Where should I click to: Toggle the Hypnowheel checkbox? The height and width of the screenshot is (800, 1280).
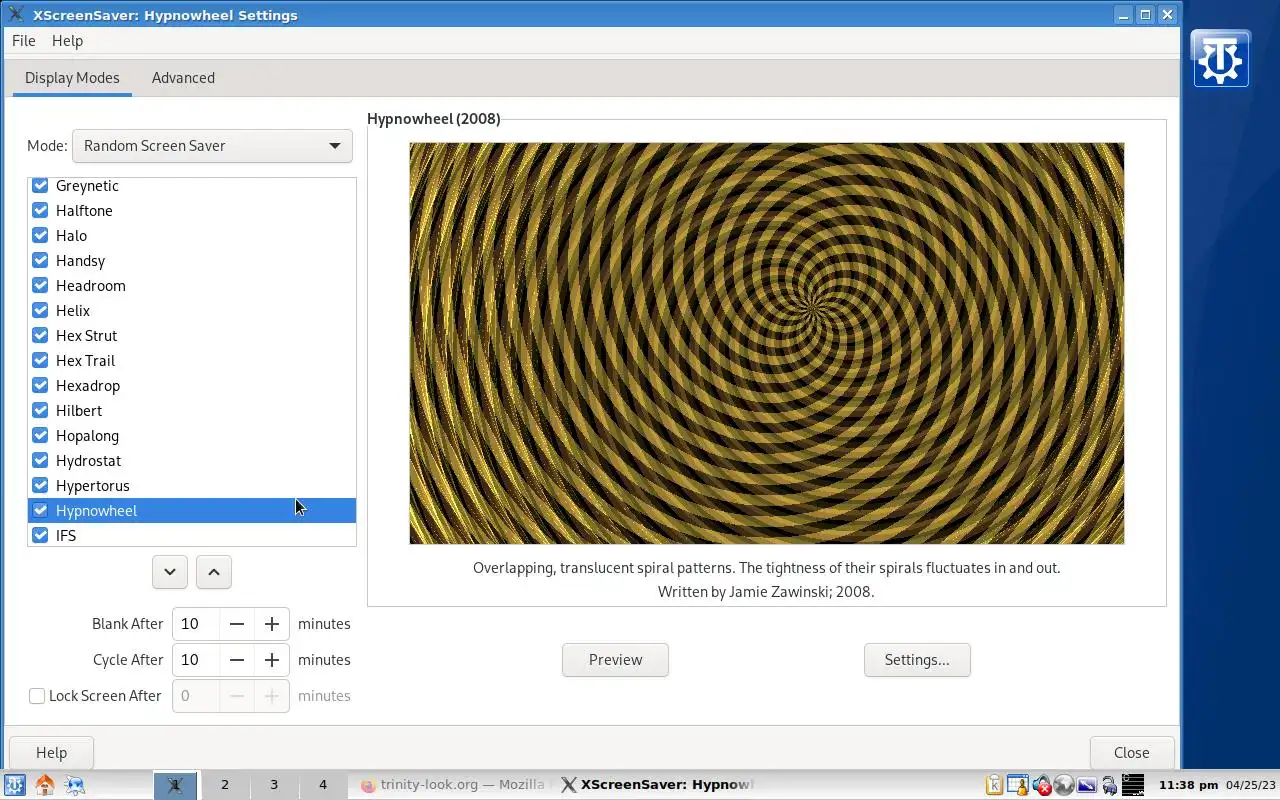[40, 511]
